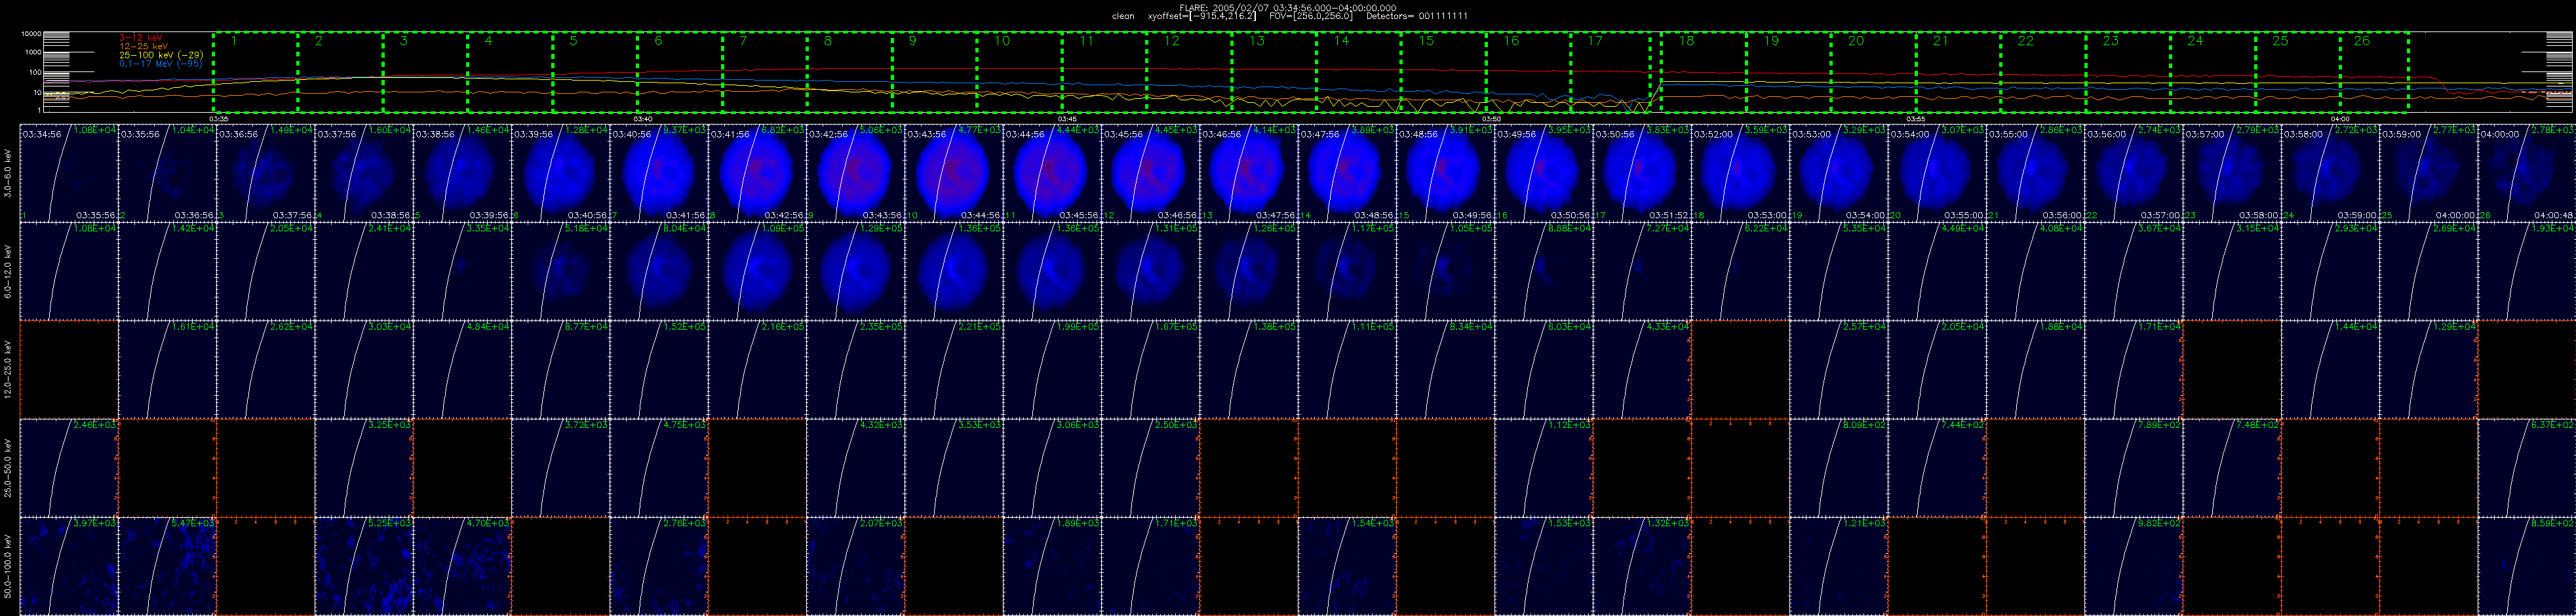This screenshot has width=2576, height=616.
Task: Open the 50.0-100.0 keV image labeled 5.47E+03
Action: [x=167, y=566]
